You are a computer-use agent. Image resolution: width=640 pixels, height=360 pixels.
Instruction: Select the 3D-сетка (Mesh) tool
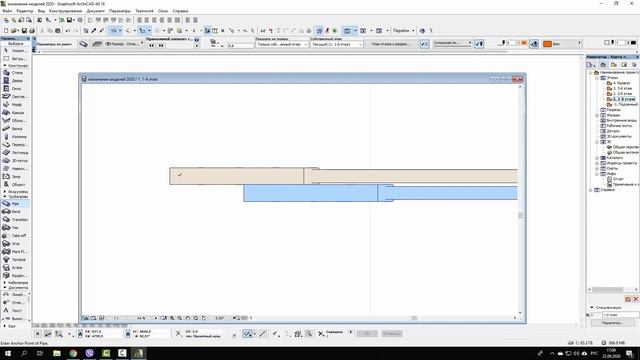click(14, 161)
